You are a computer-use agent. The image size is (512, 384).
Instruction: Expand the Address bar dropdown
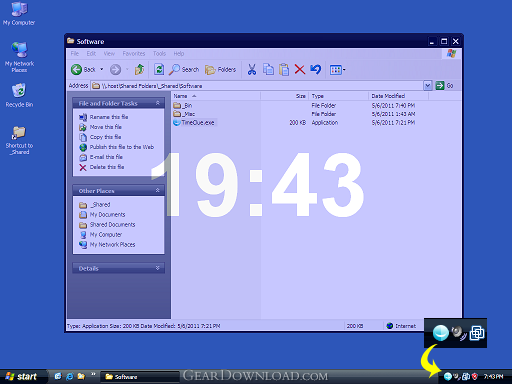pyautogui.click(x=428, y=86)
